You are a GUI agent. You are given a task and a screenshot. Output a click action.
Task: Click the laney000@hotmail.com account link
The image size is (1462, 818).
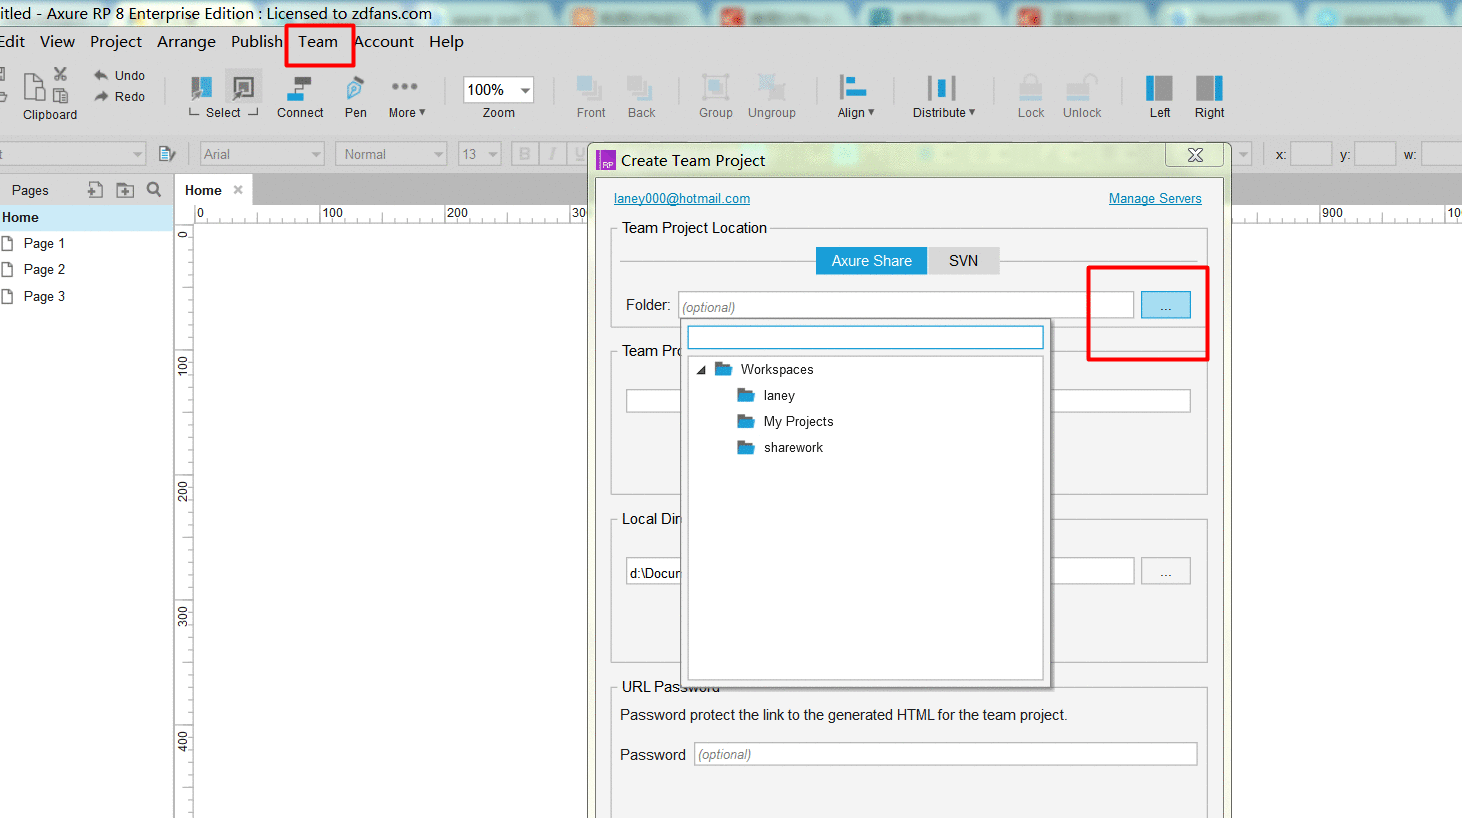click(x=682, y=199)
